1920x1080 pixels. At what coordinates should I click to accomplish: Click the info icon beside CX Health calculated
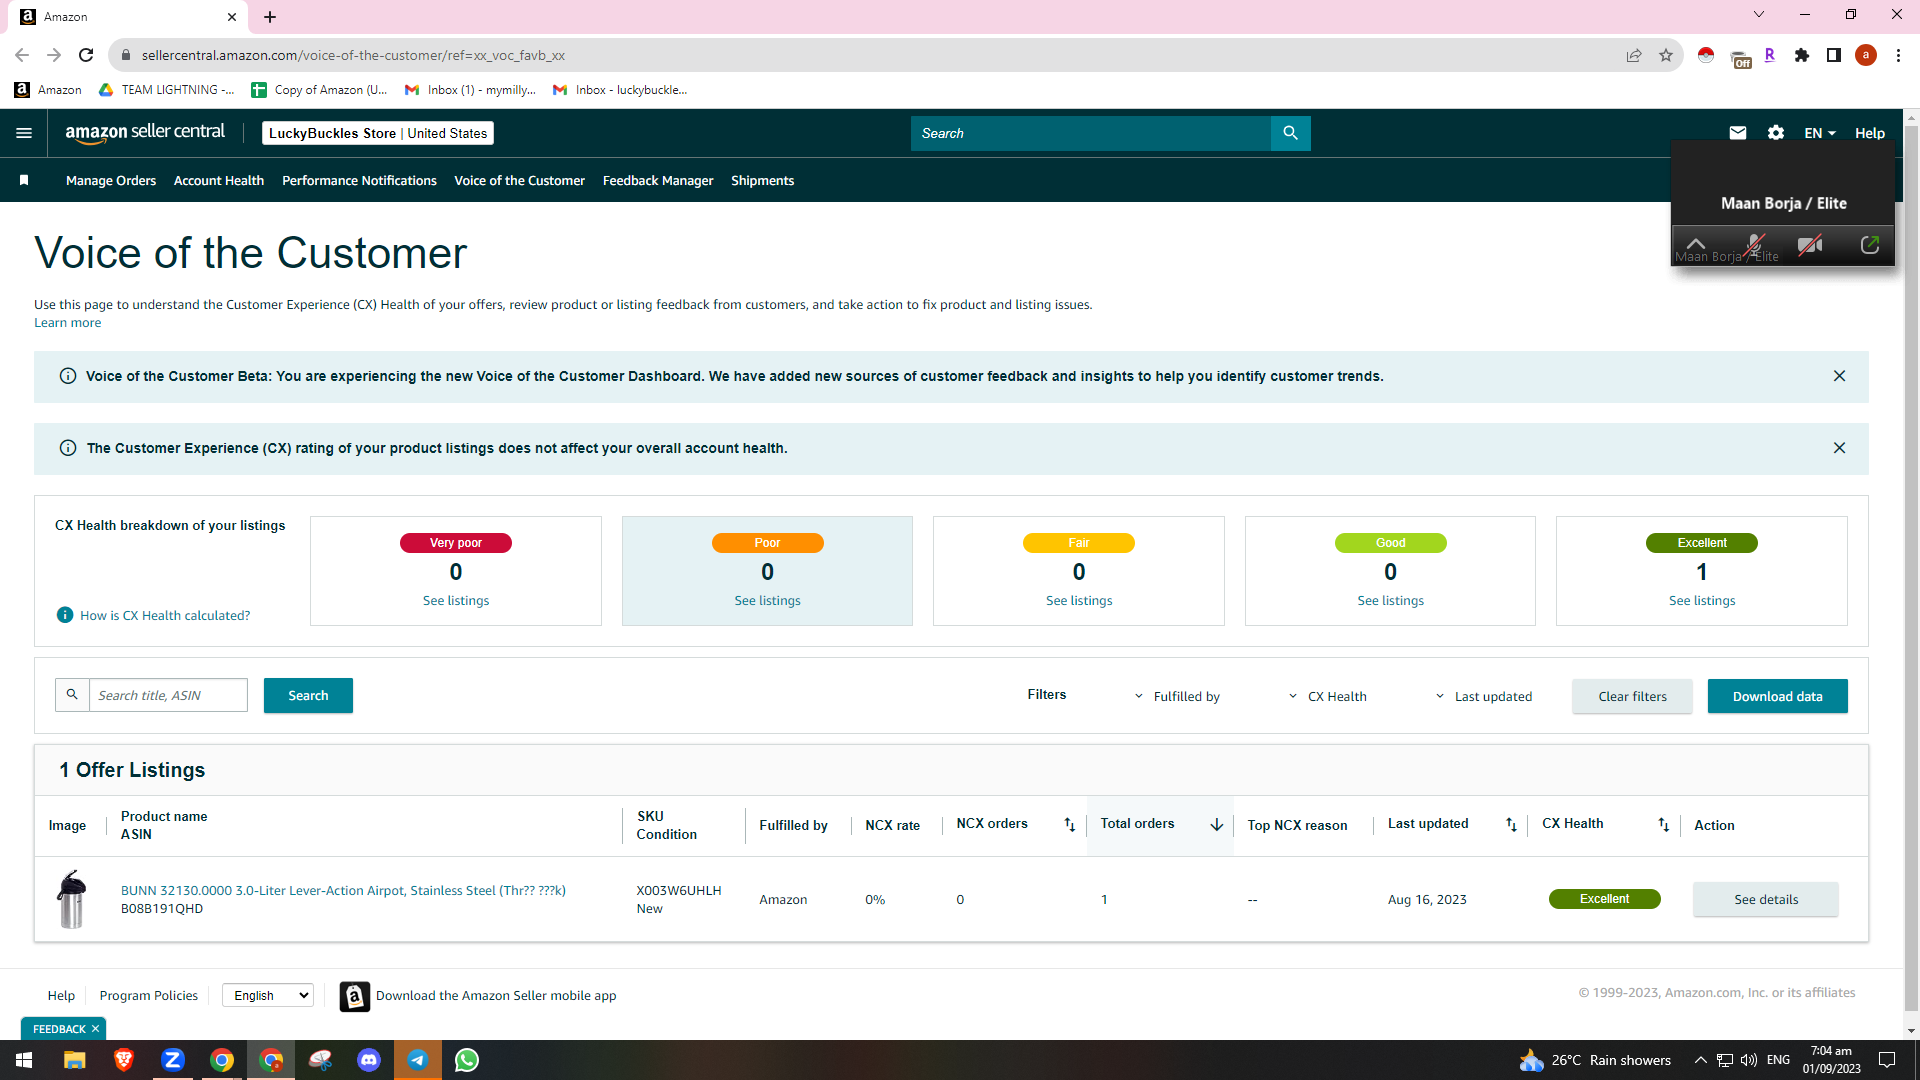click(x=65, y=615)
